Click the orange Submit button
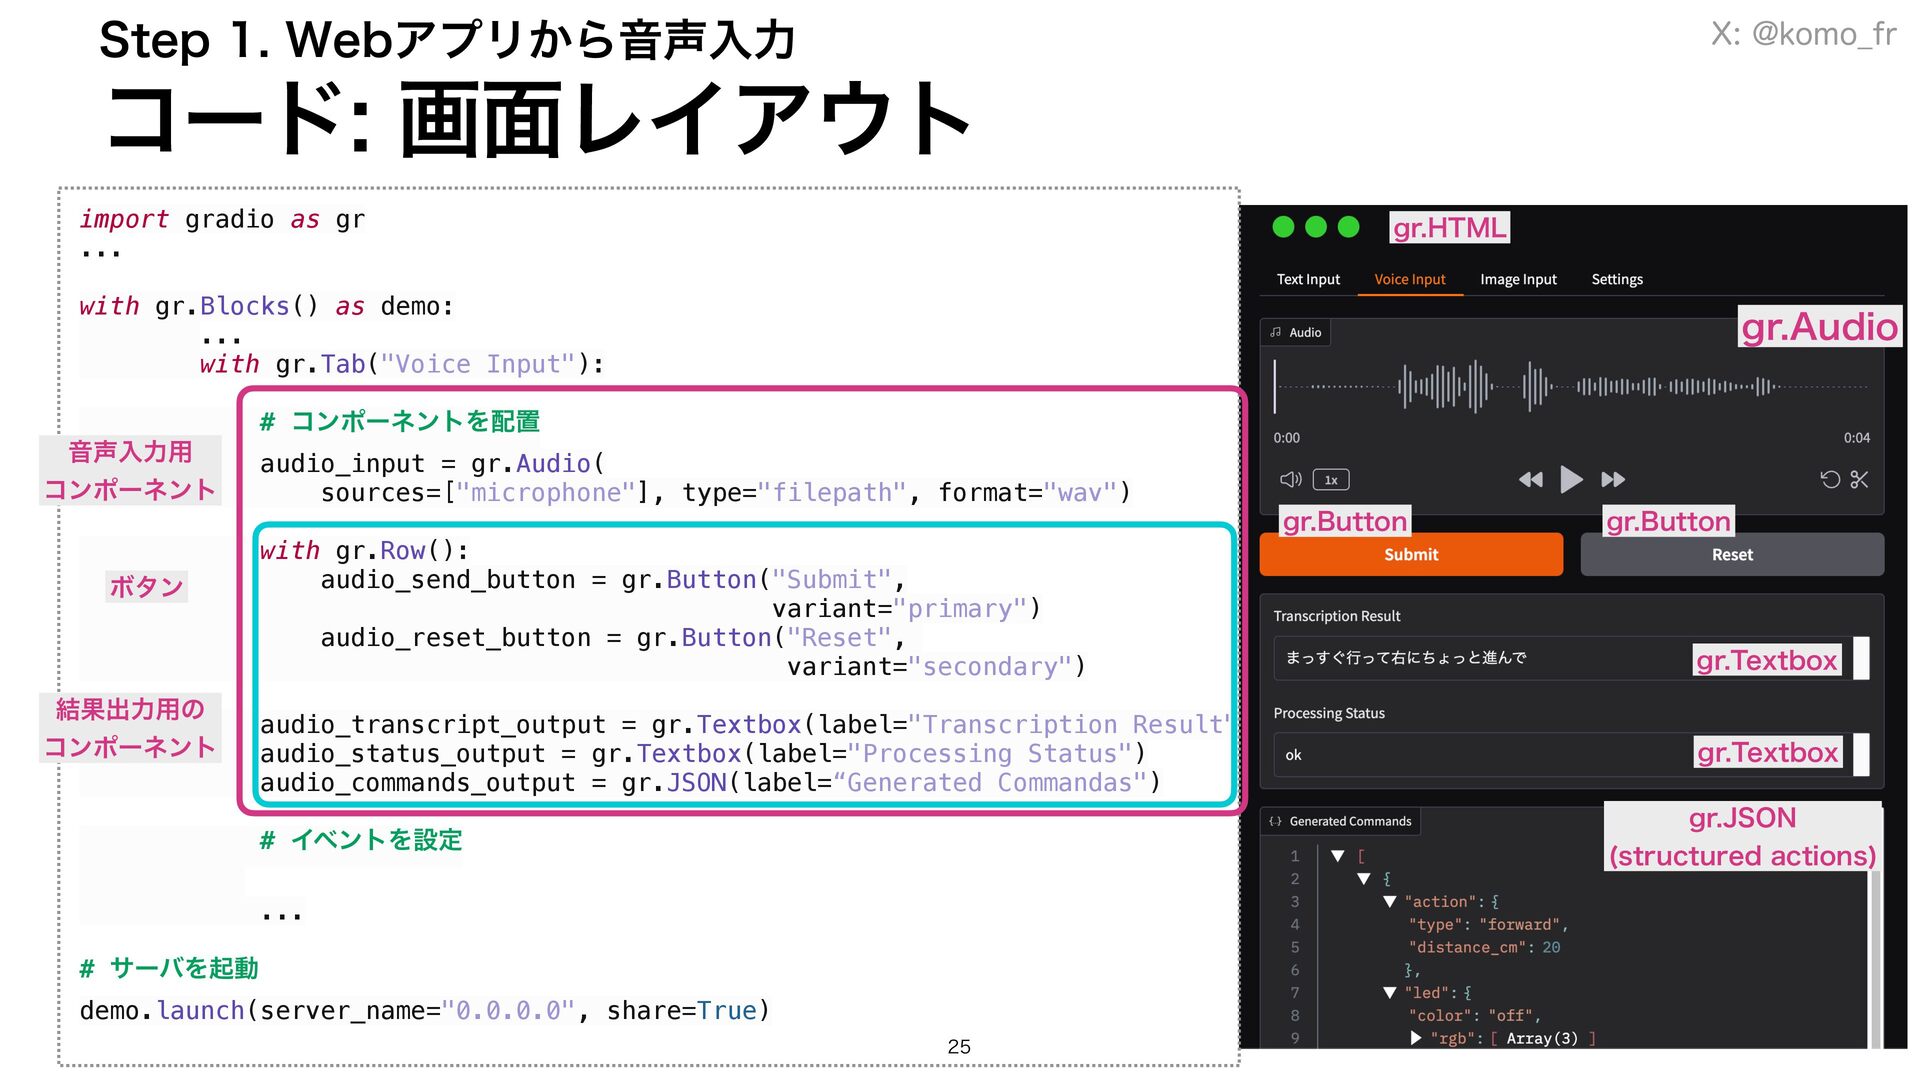Image resolution: width=1920 pixels, height=1080 pixels. [x=1411, y=555]
